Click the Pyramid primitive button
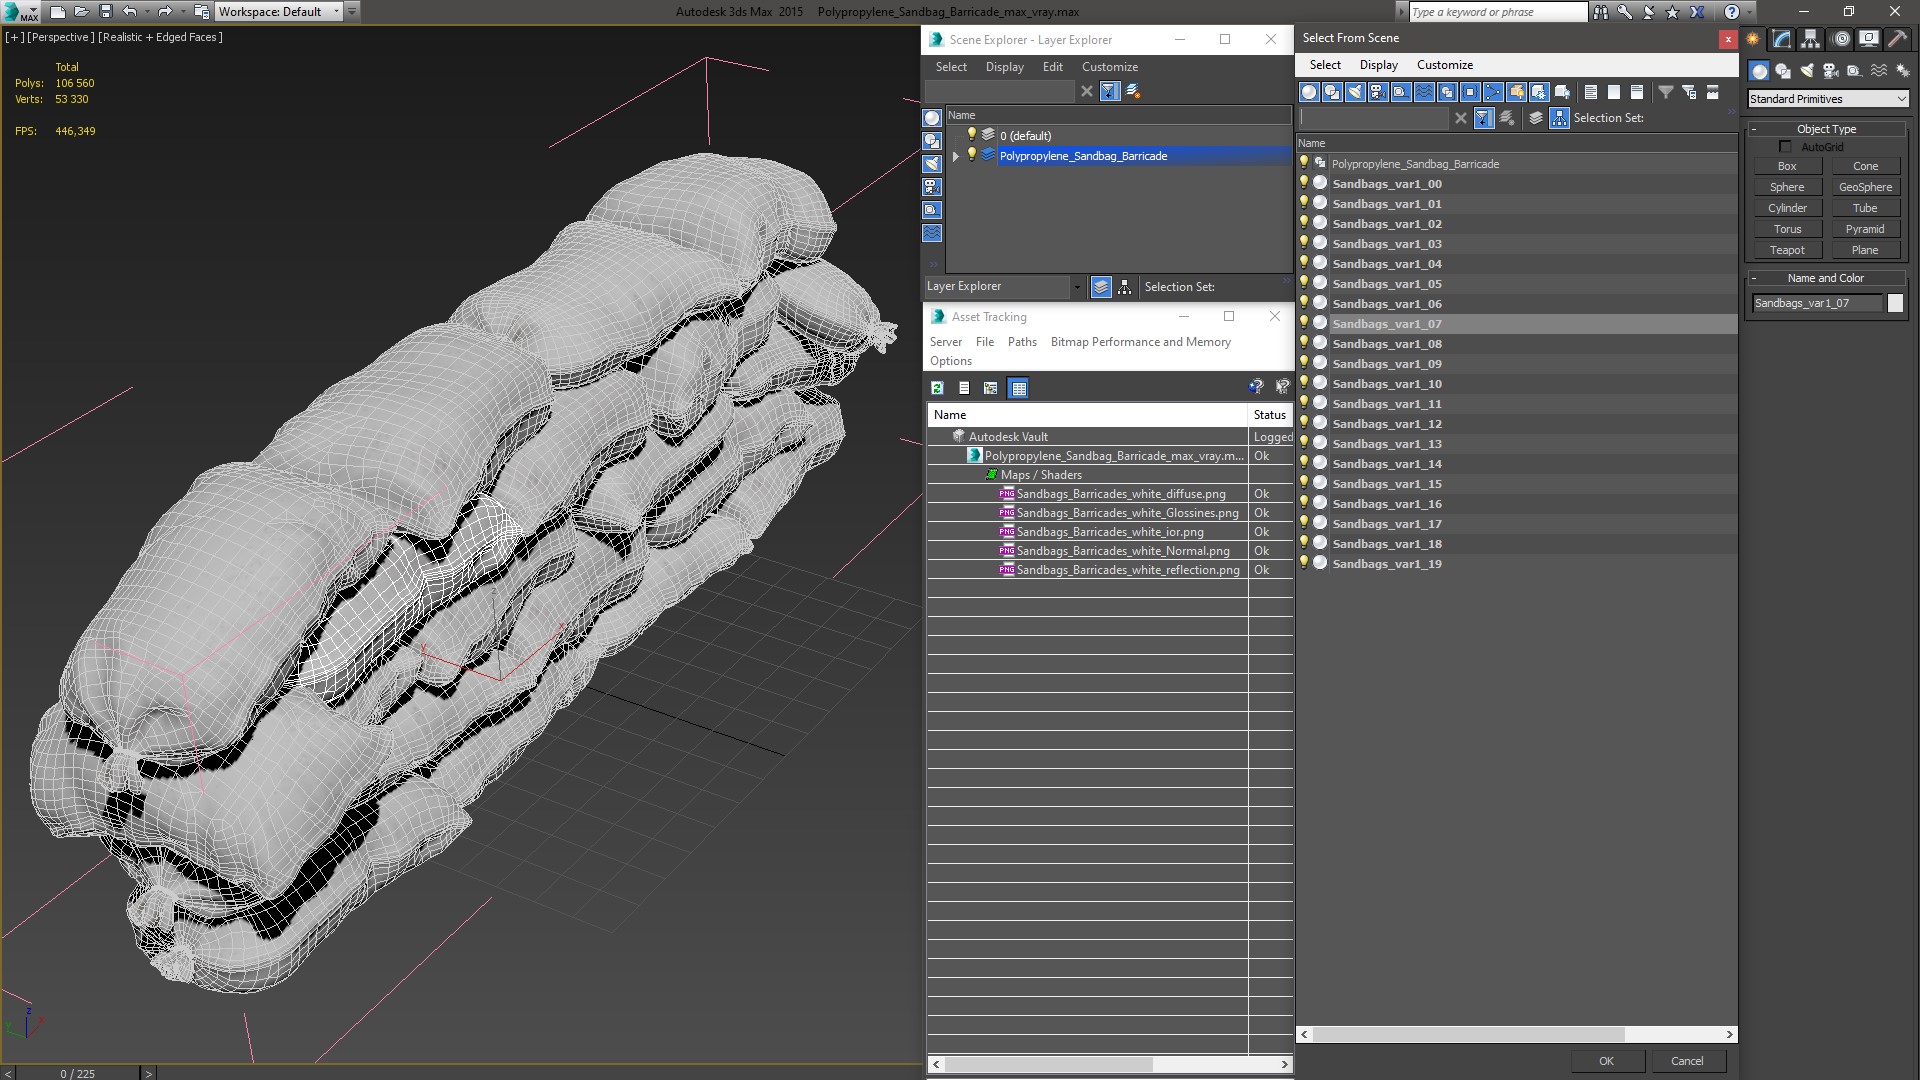Image resolution: width=1920 pixels, height=1080 pixels. tap(1865, 229)
